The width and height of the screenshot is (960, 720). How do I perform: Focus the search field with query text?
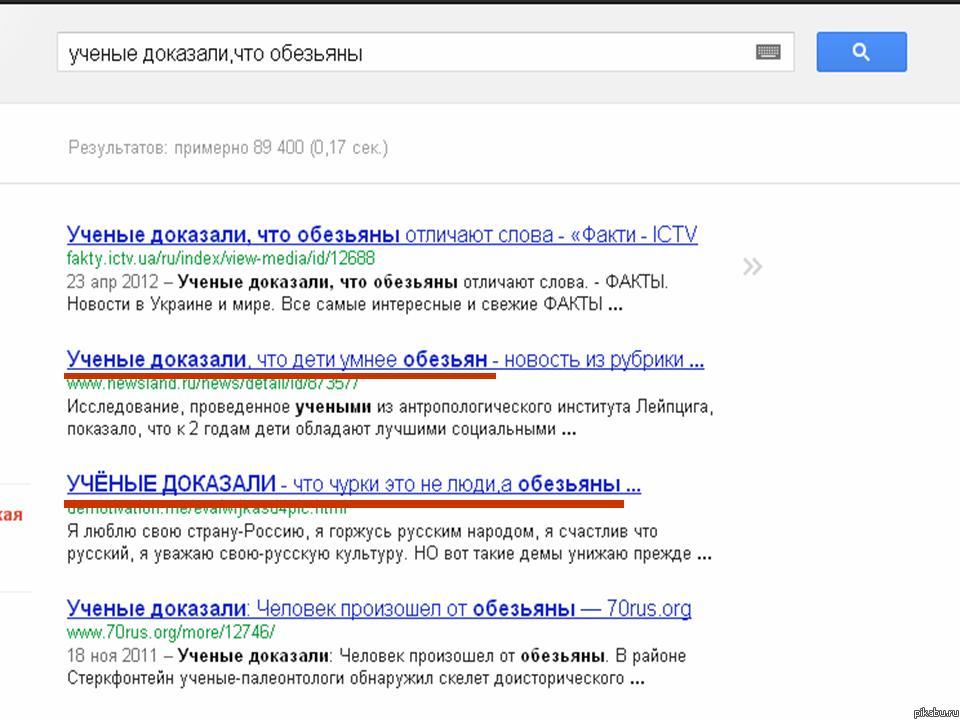coord(426,52)
